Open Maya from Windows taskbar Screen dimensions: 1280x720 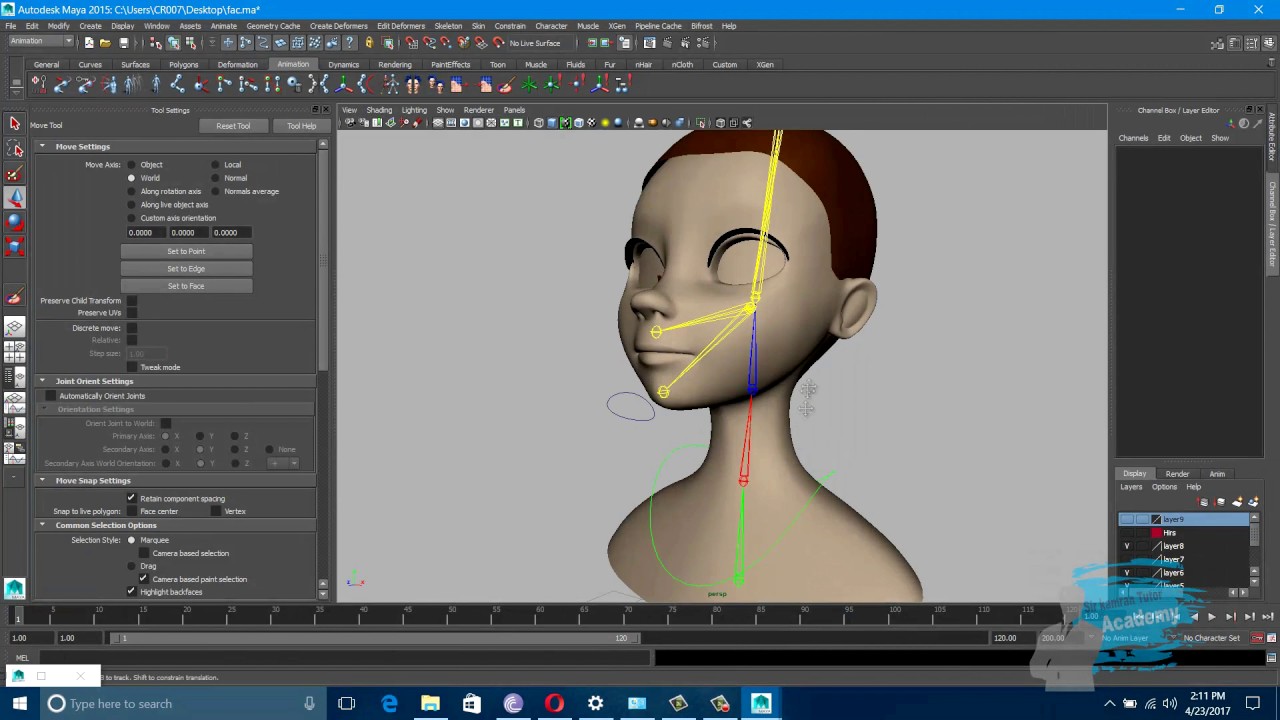(761, 704)
